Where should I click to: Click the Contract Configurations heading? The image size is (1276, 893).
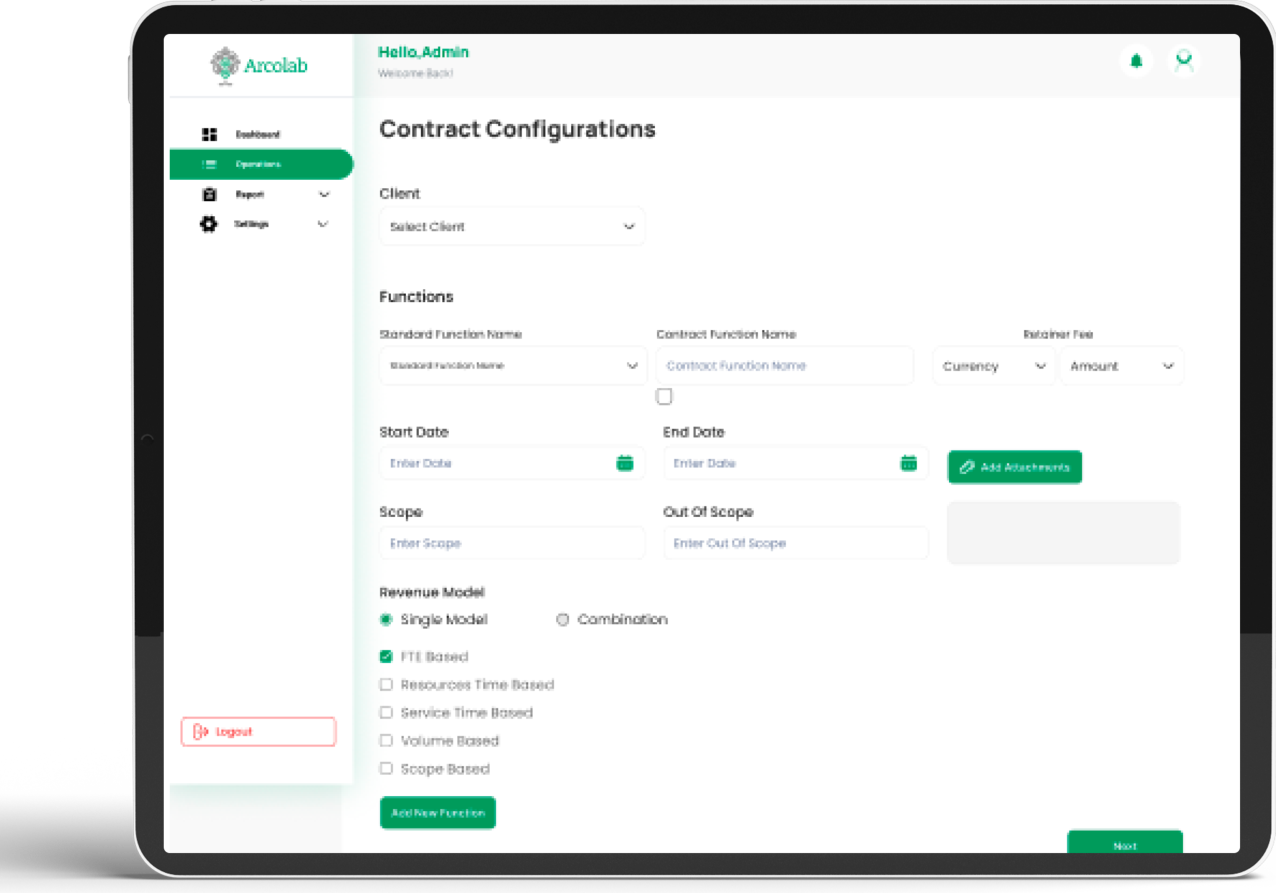(x=518, y=129)
